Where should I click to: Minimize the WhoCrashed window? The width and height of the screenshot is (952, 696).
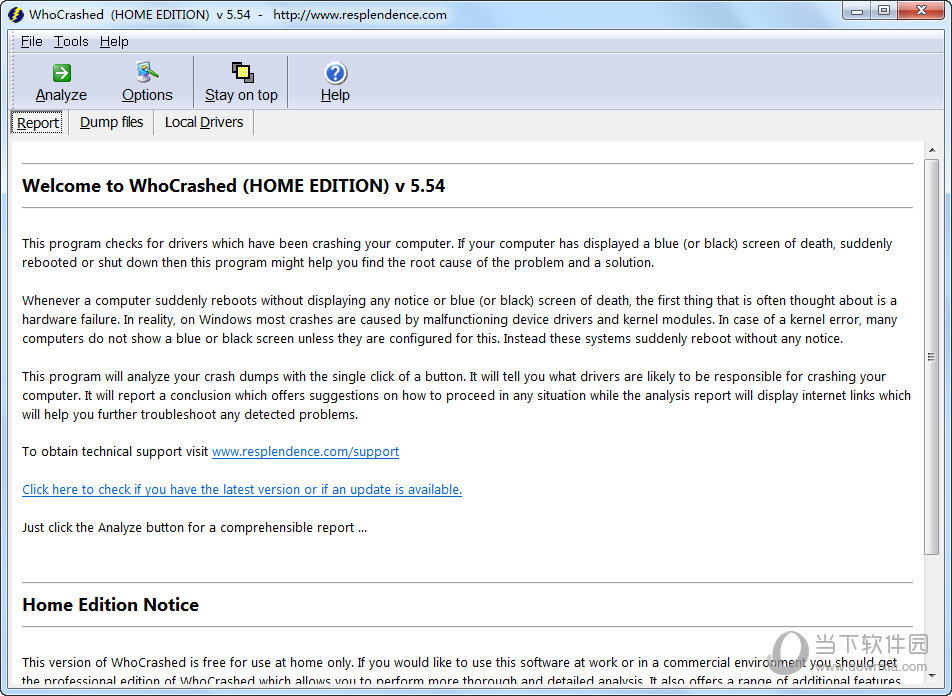pos(857,11)
